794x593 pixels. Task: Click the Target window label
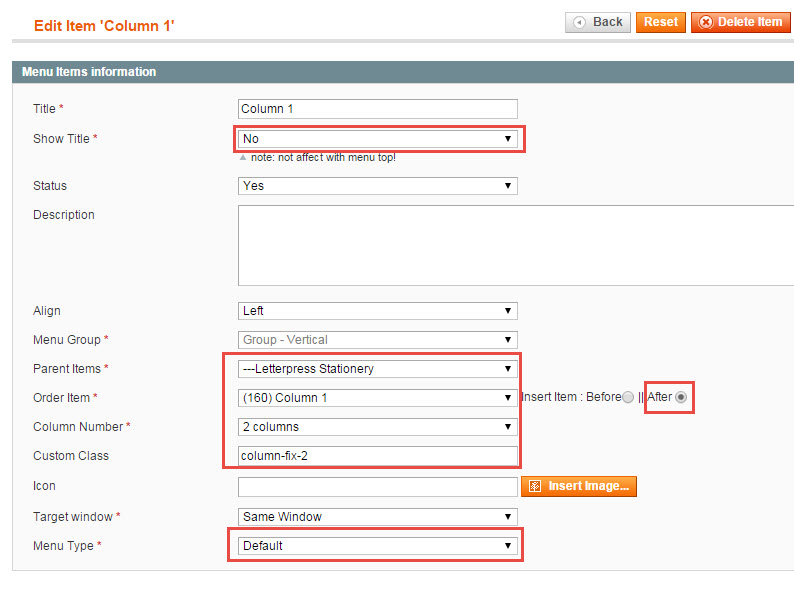[73, 517]
